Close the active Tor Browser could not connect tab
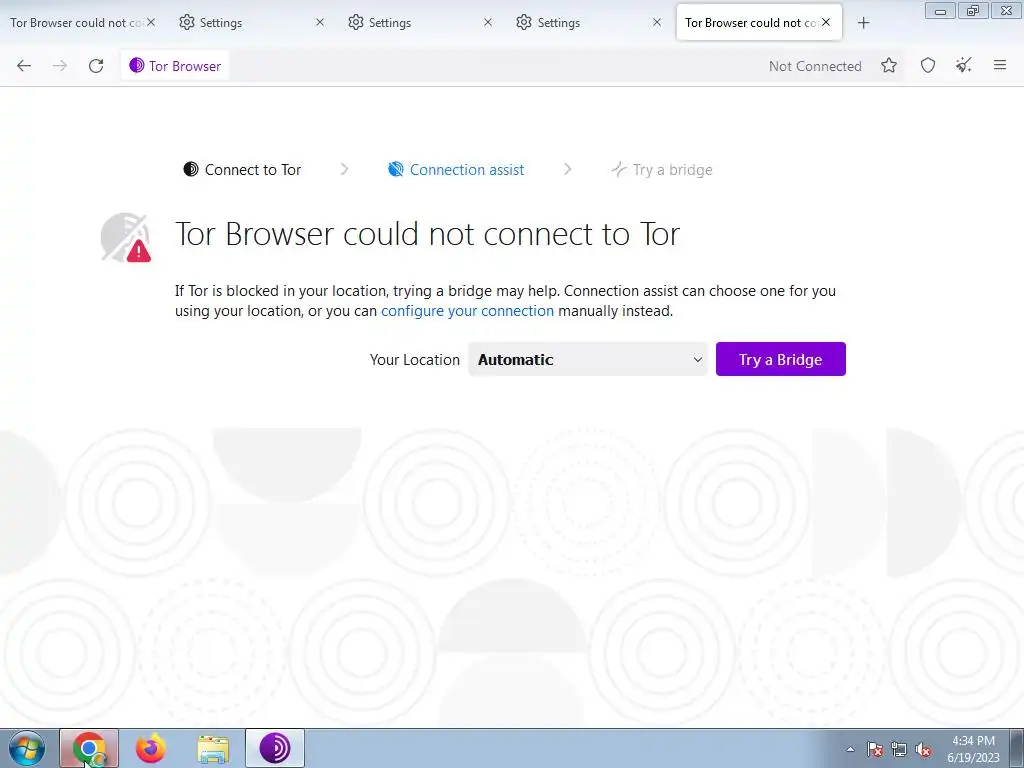Viewport: 1024px width, 768px height. (x=826, y=22)
